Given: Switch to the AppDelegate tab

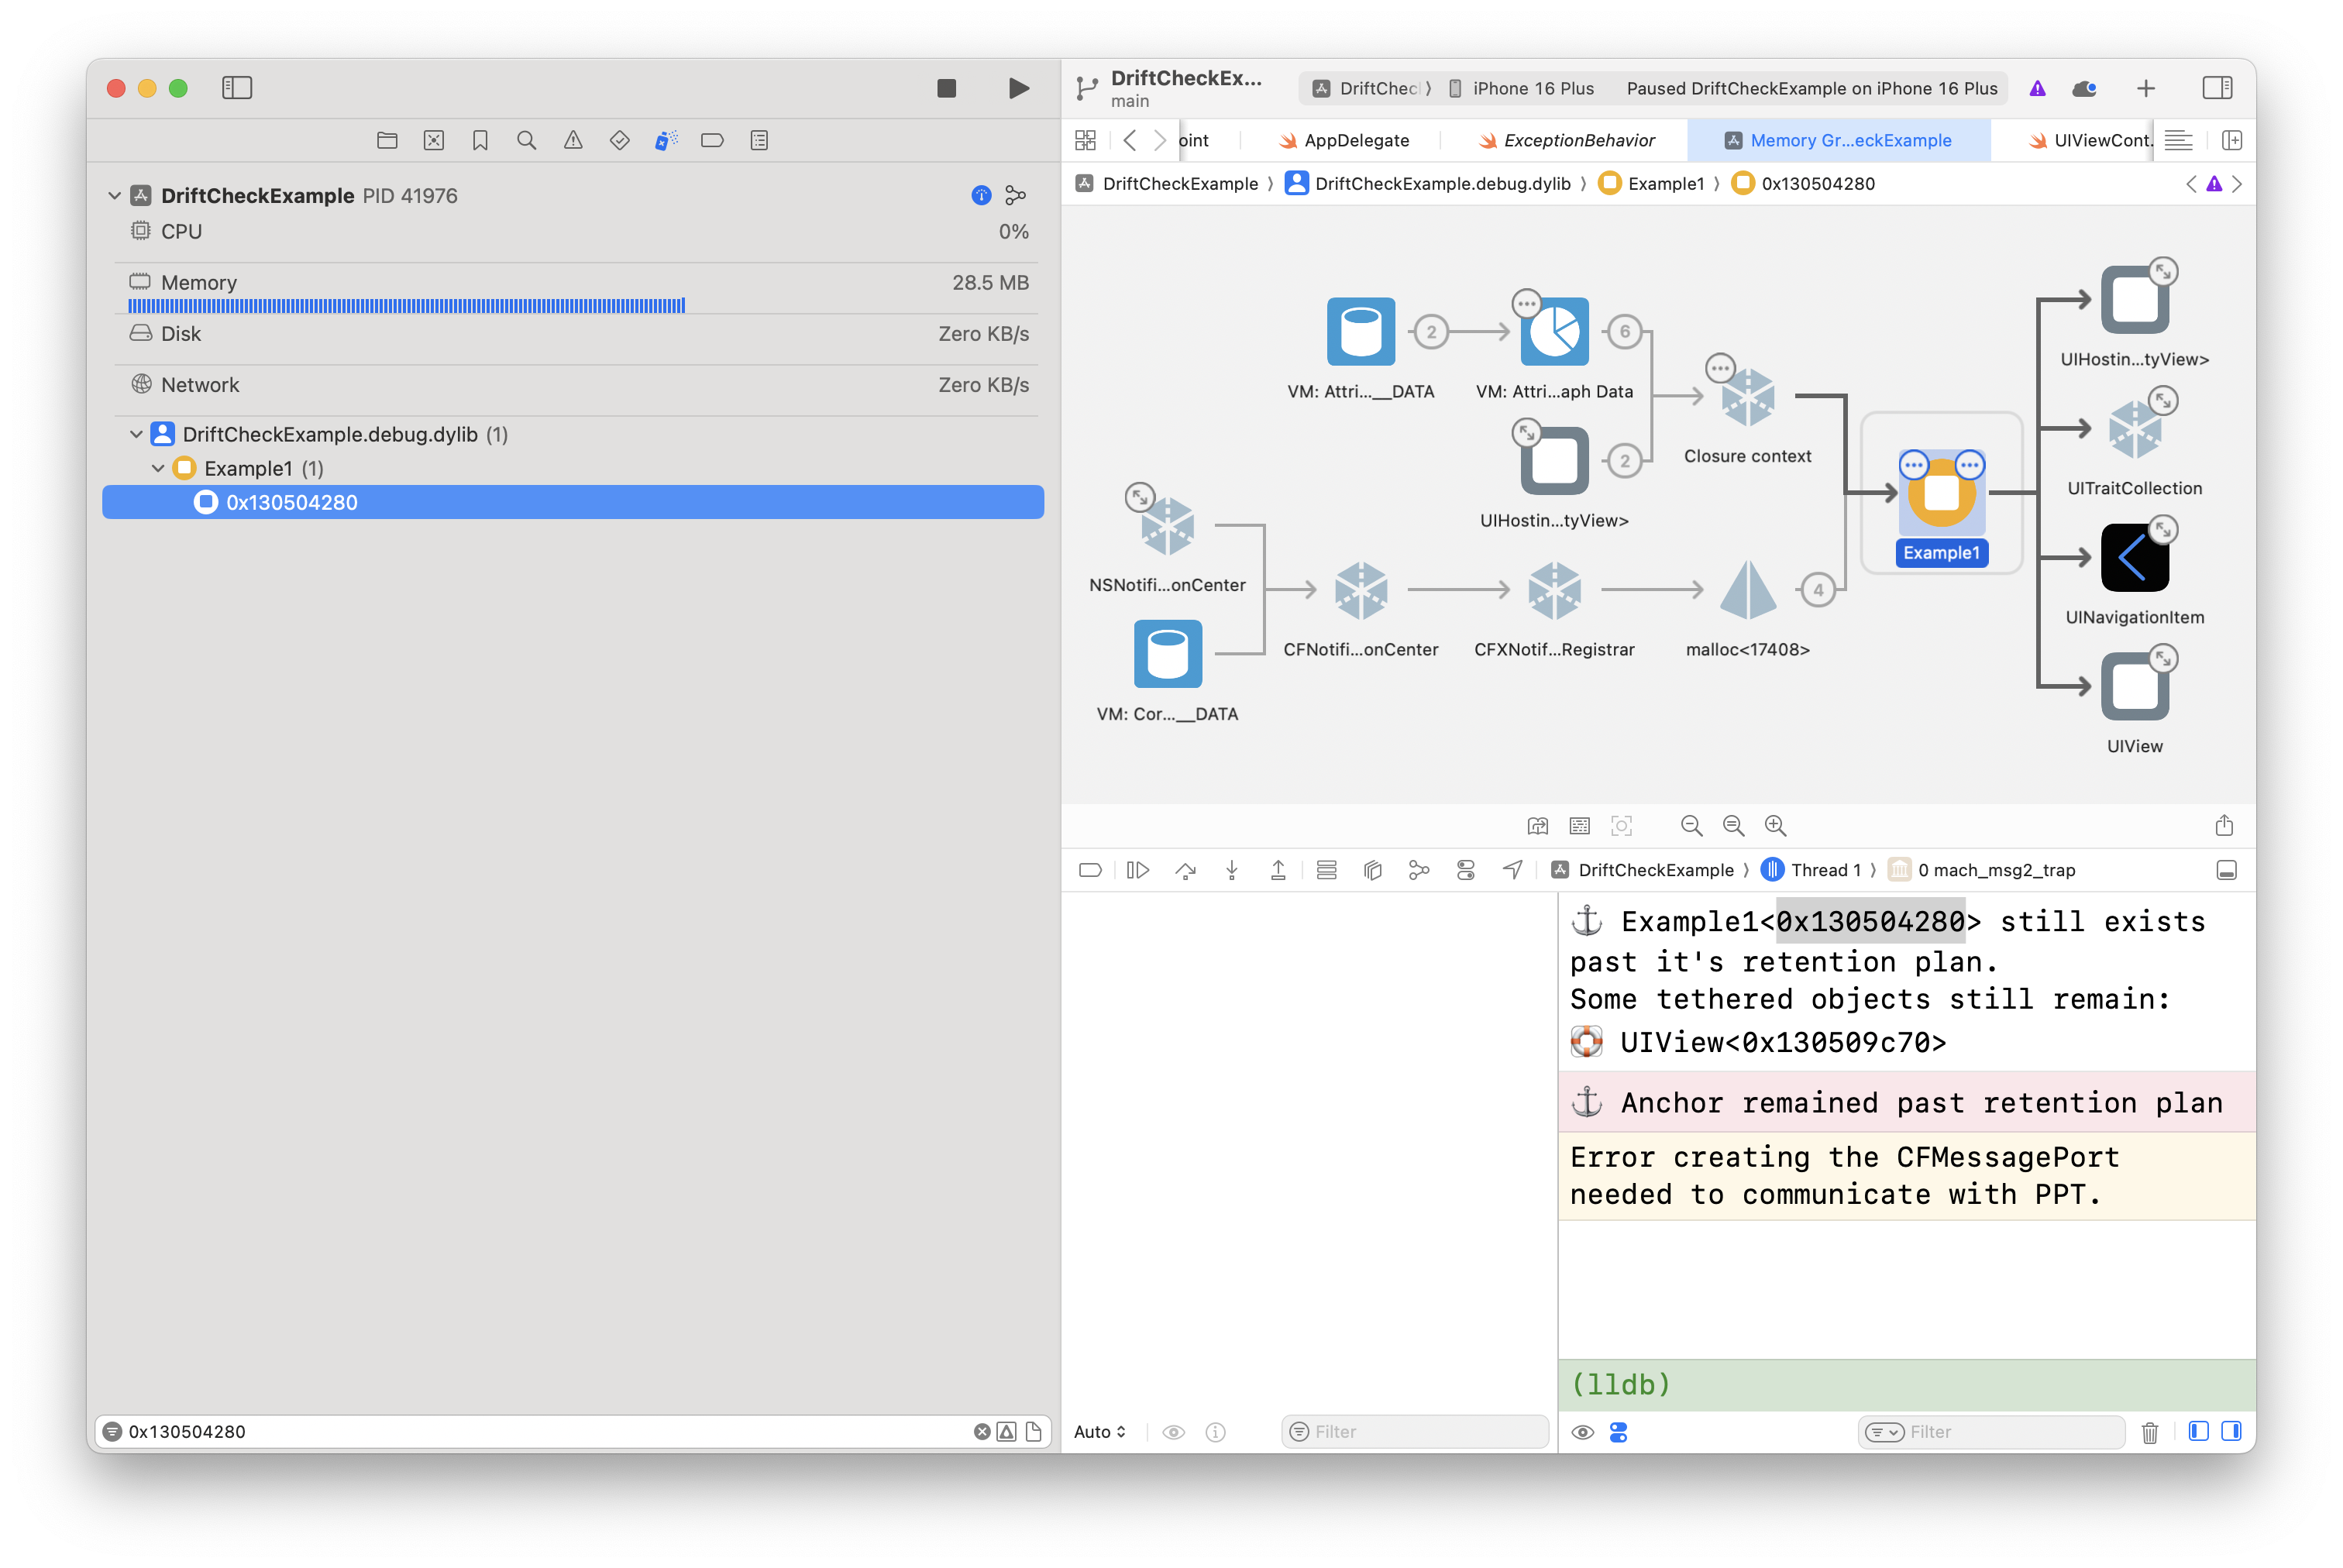Looking at the screenshot, I should [1355, 140].
